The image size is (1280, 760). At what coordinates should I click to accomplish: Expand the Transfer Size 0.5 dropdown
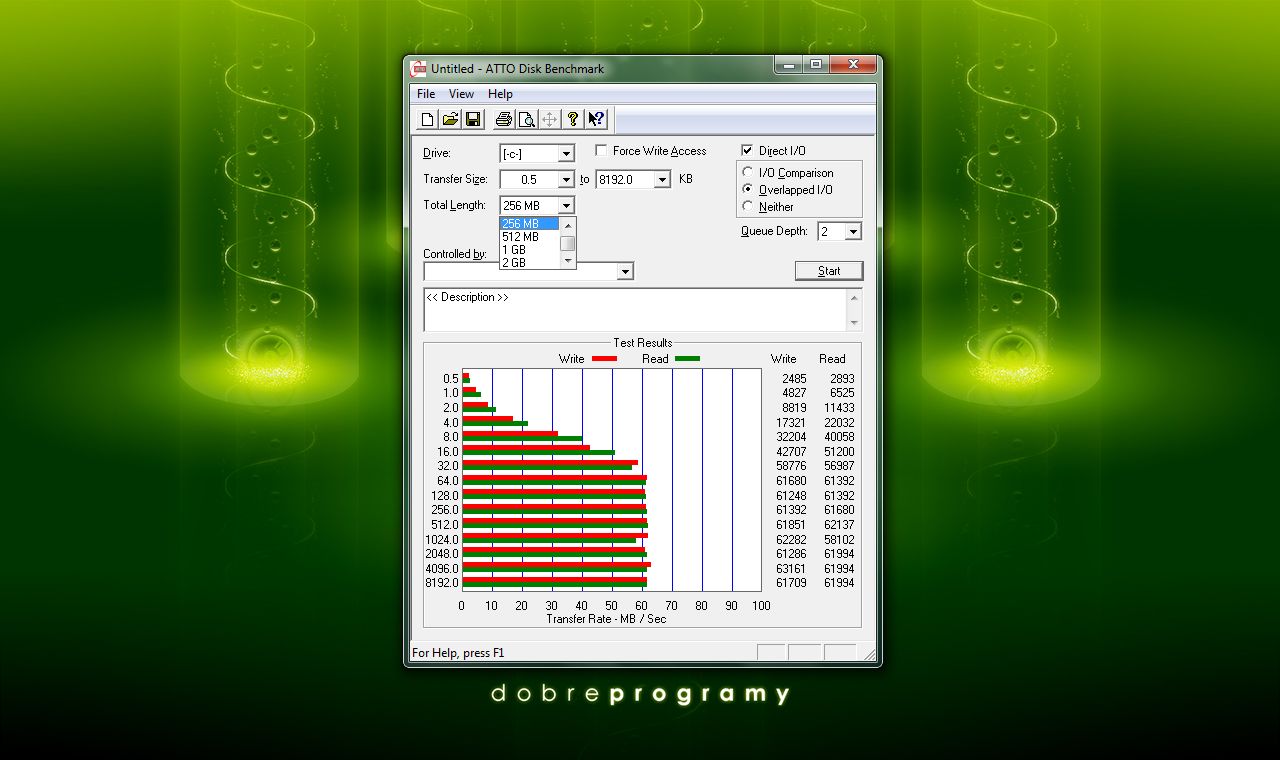pyautogui.click(x=566, y=180)
